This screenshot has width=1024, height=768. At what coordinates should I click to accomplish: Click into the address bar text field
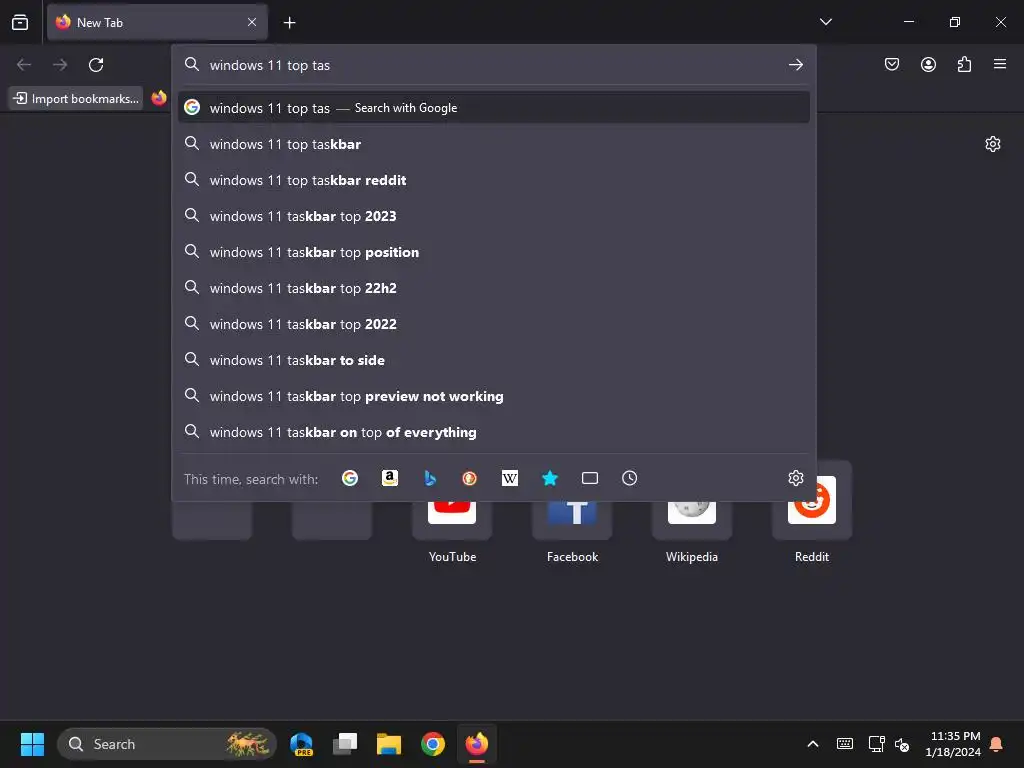493,65
